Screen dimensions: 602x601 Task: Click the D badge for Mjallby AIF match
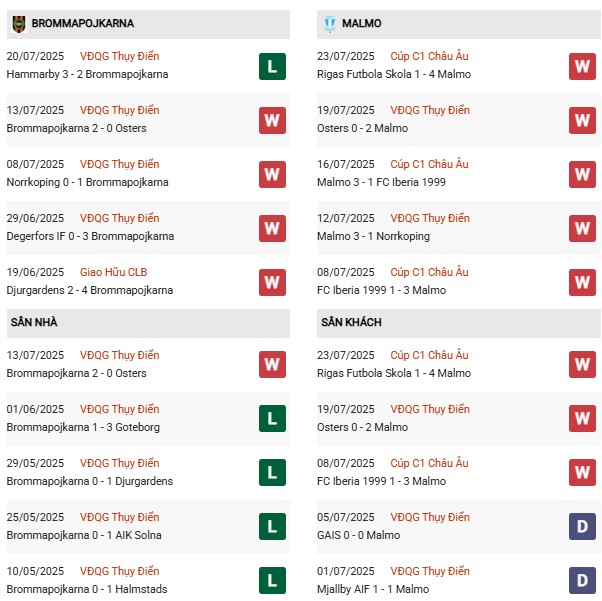click(x=582, y=580)
